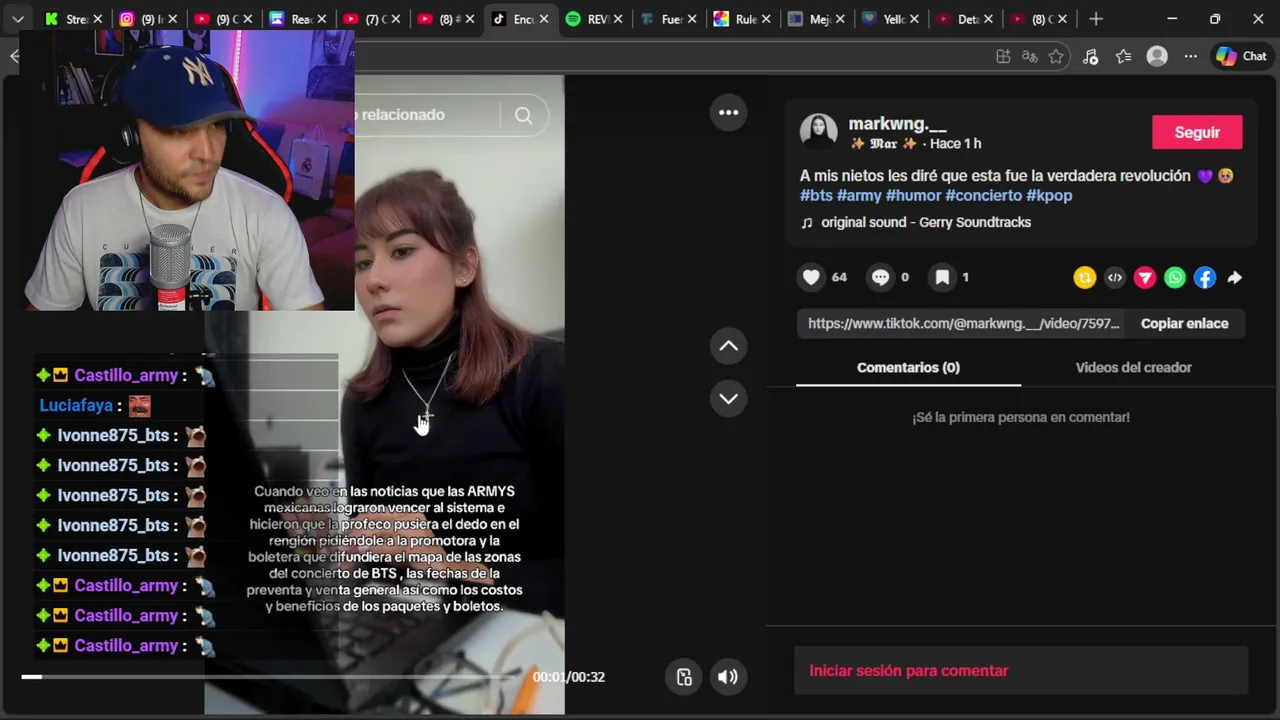Select the Videos del creador tab

tap(1133, 367)
